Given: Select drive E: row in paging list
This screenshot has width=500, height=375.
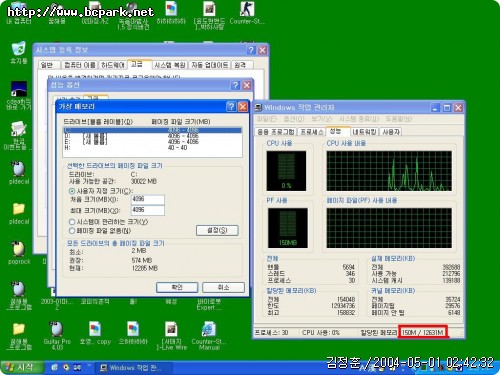Looking at the screenshot, I should coord(152,142).
